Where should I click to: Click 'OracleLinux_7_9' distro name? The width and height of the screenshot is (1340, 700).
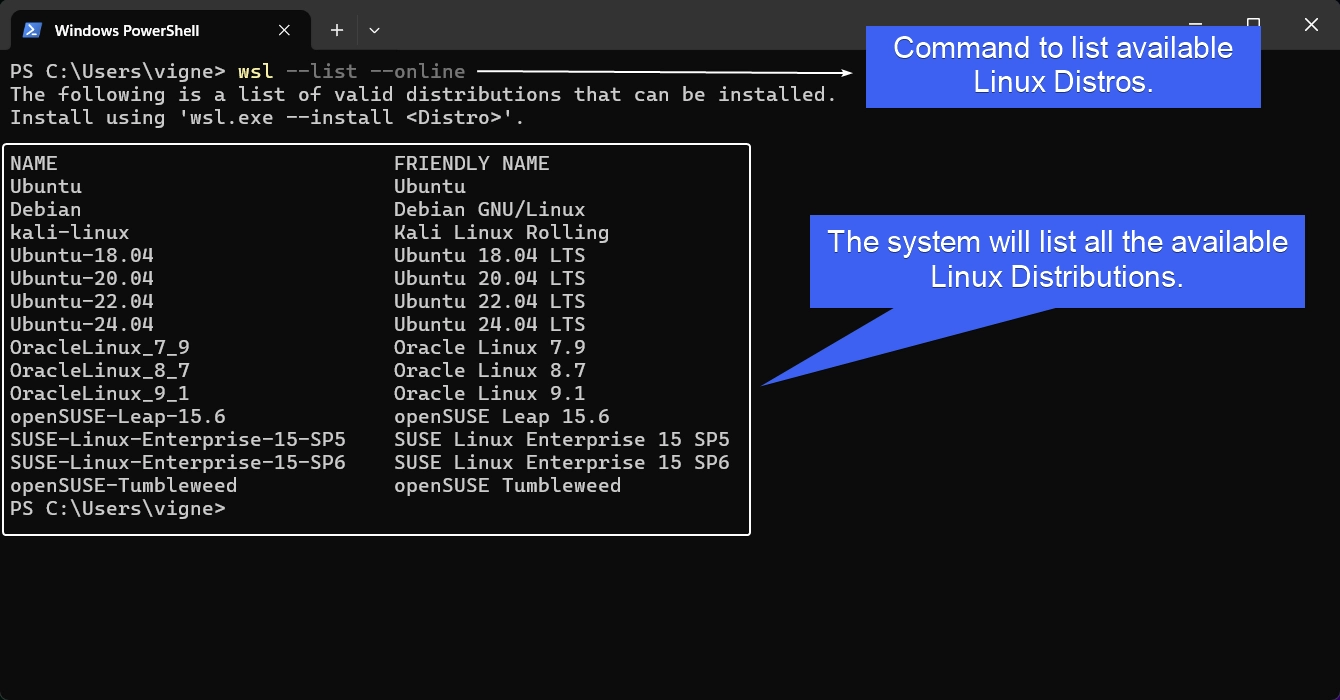[100, 348]
